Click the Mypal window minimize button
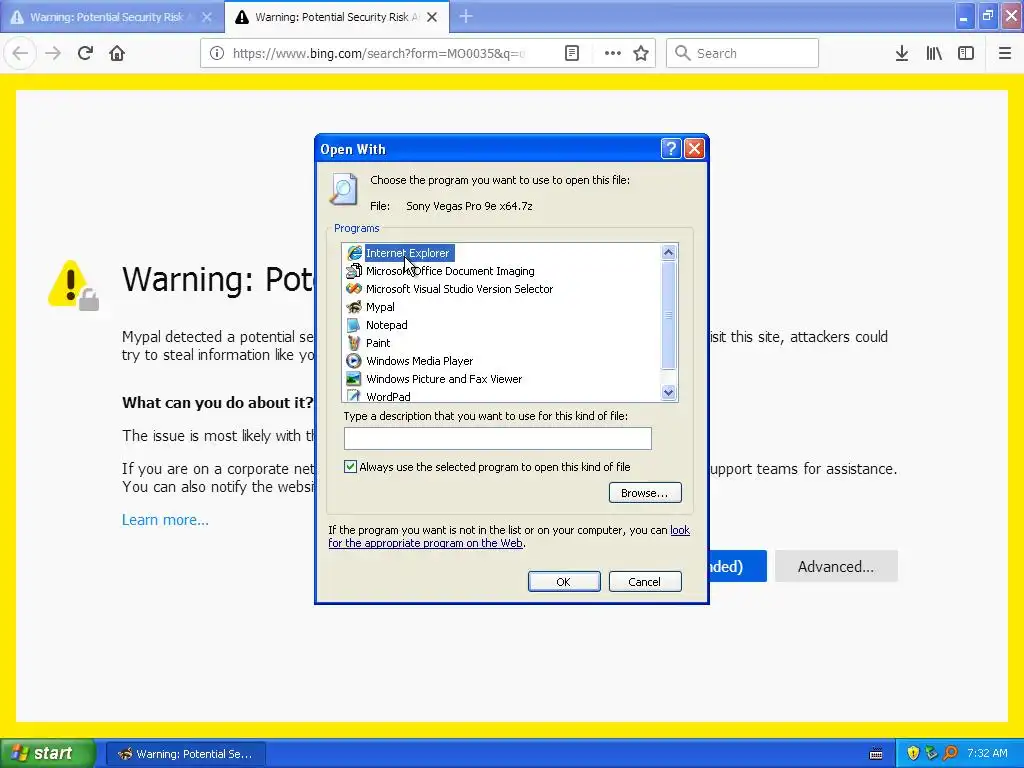 963,16
